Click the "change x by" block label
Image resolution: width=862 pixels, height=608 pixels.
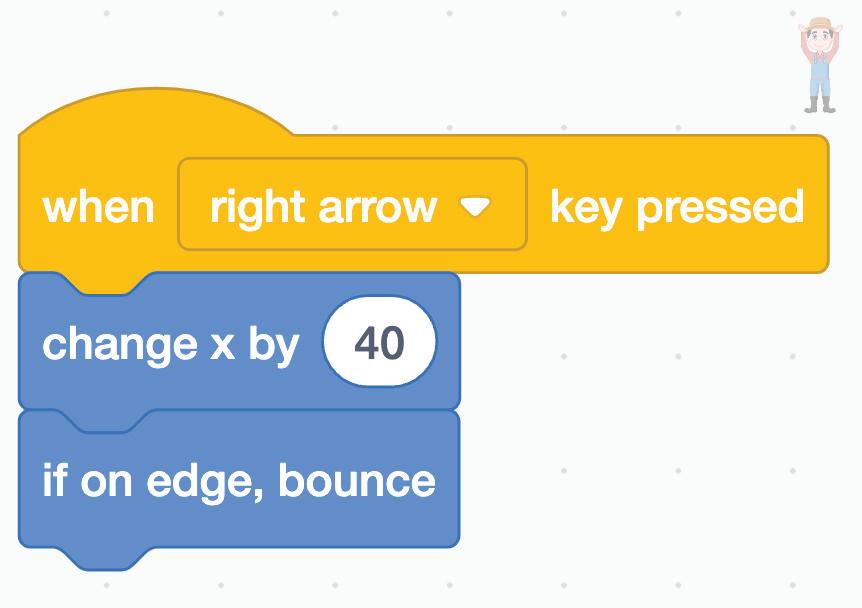click(170, 345)
